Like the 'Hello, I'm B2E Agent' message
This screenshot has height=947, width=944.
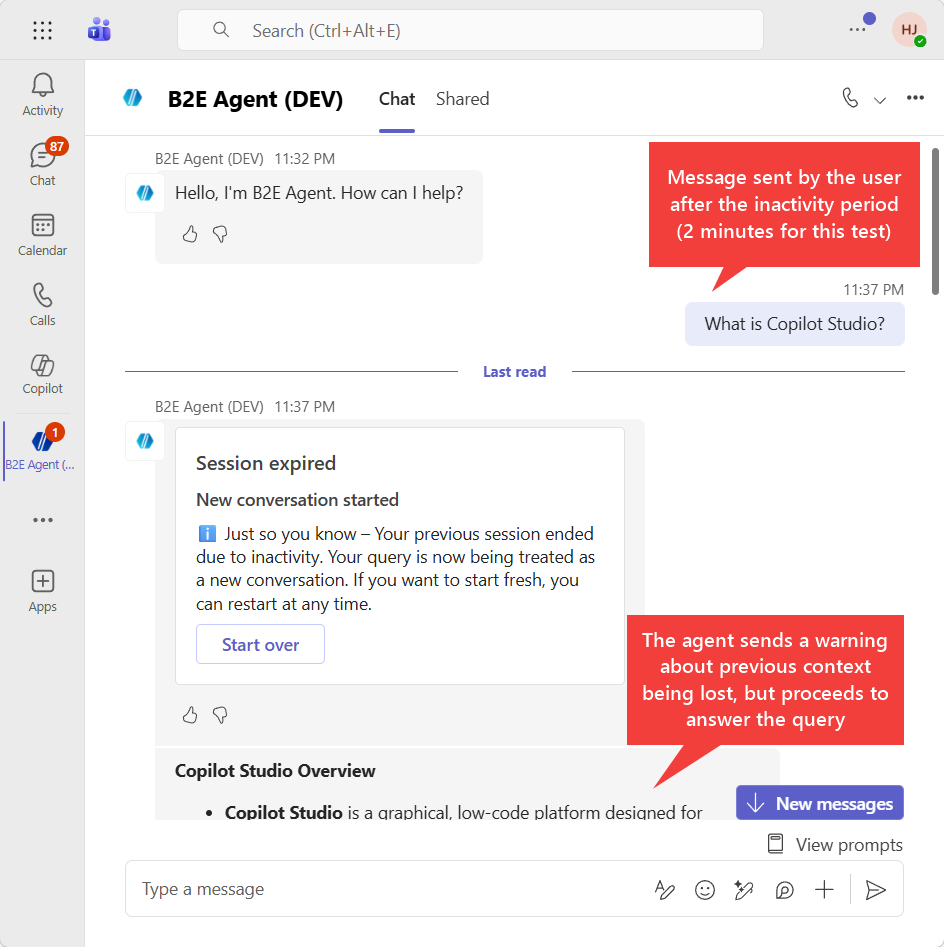point(190,234)
